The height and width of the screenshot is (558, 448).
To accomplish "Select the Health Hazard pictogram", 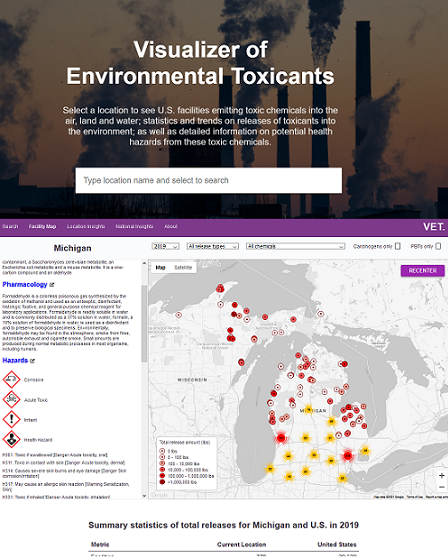I will pyautogui.click(x=11, y=440).
